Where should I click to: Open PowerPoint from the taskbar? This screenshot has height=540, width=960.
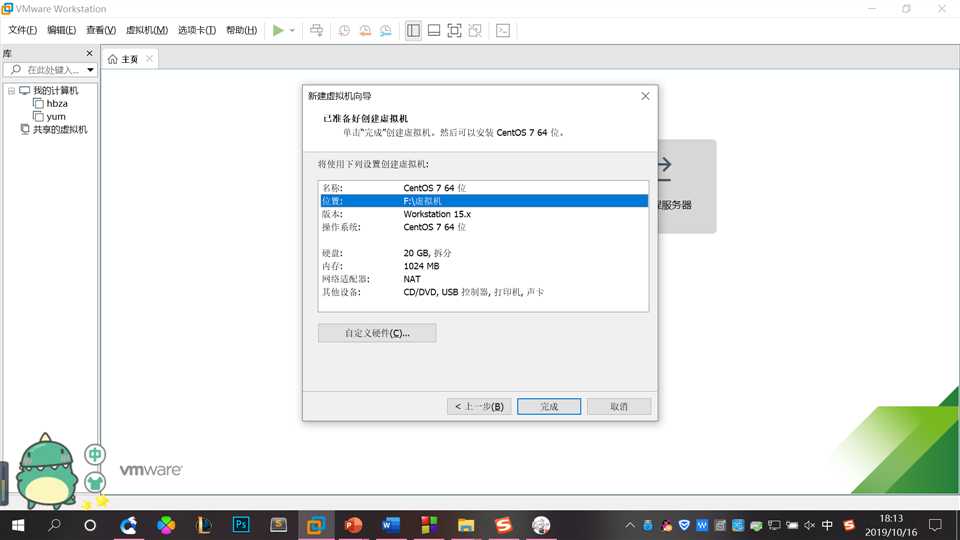tap(353, 525)
